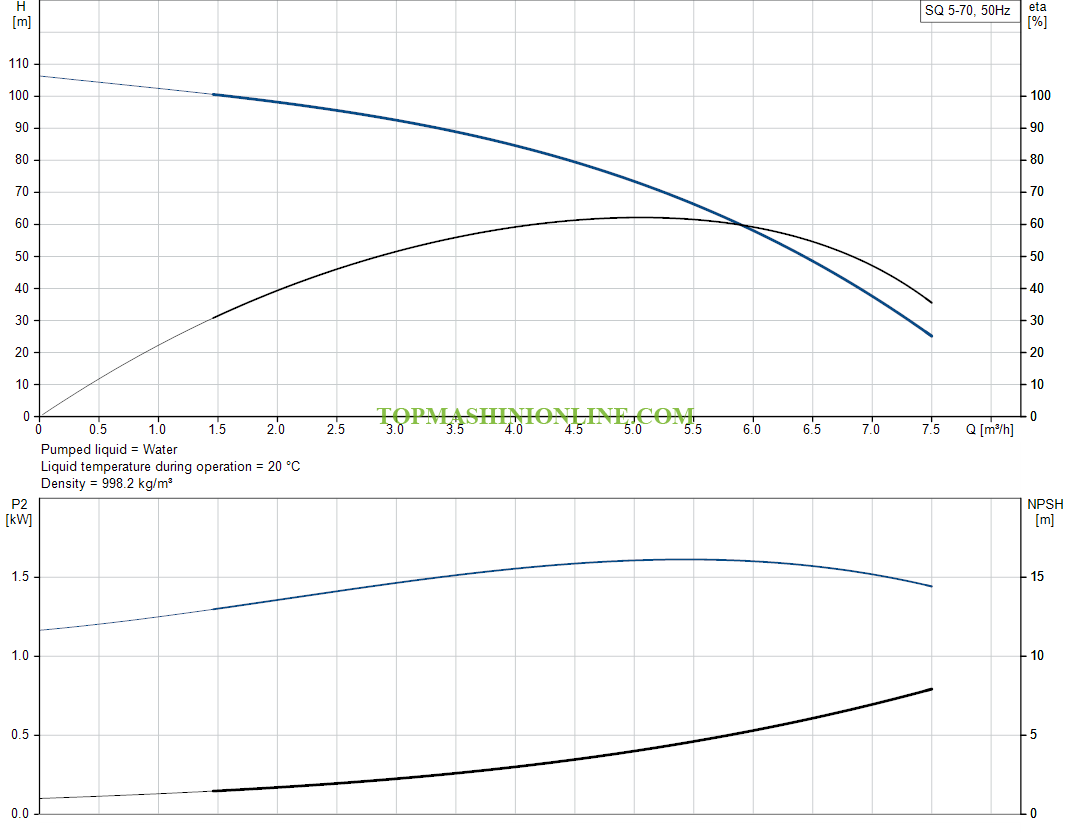Click the 2.5 tick label on Q axis

(335, 429)
